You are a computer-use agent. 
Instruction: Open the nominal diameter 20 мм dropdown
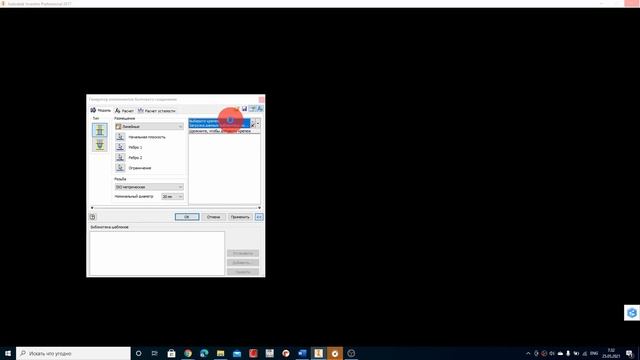(x=172, y=197)
